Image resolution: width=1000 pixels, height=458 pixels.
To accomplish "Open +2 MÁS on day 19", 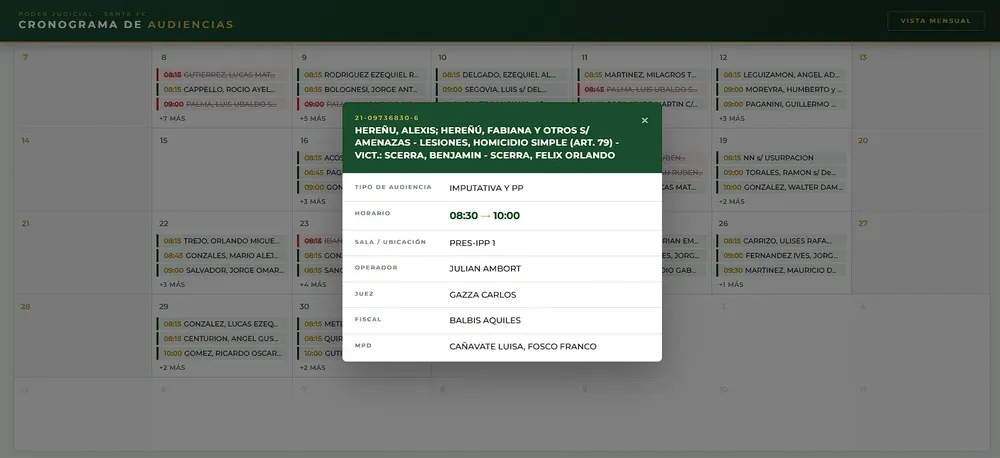I will click(732, 202).
